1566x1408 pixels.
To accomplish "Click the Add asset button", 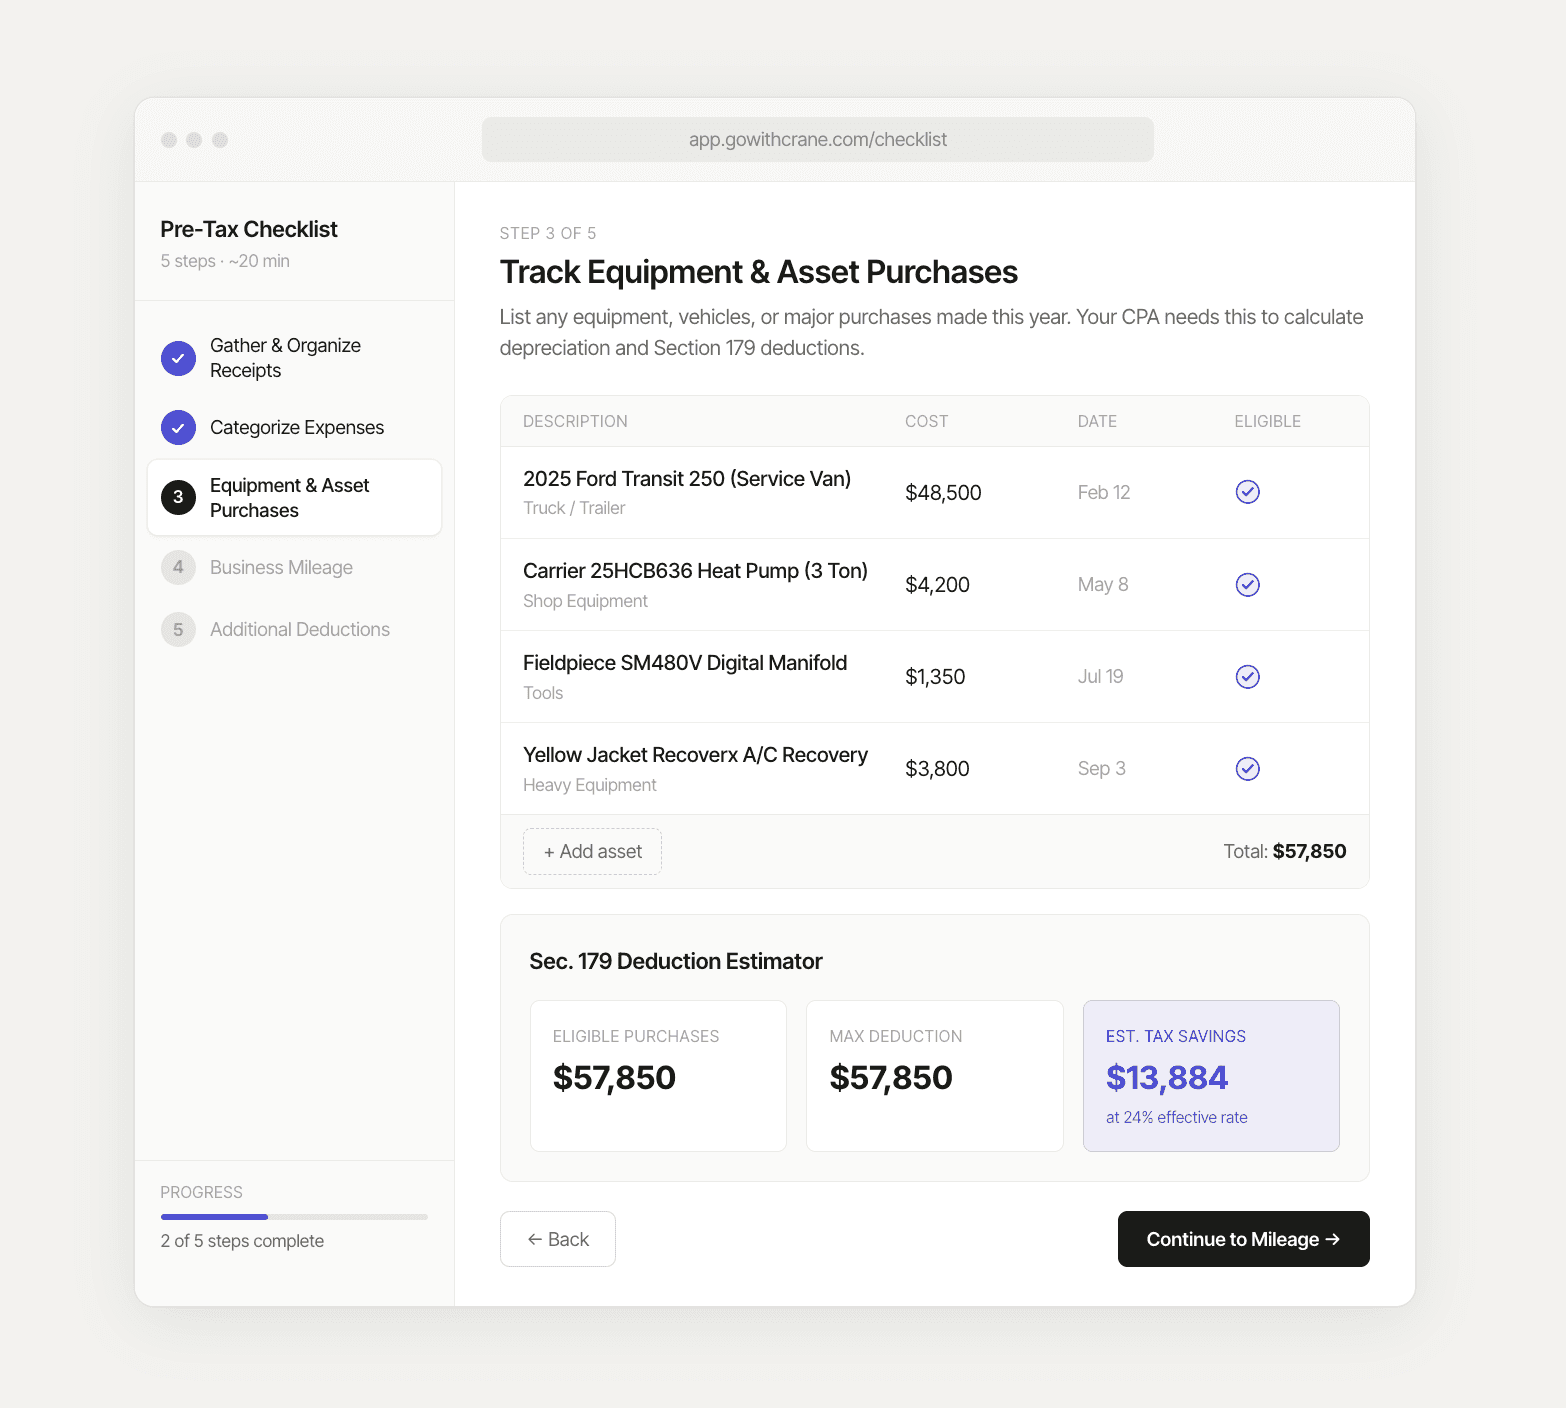I will [592, 851].
